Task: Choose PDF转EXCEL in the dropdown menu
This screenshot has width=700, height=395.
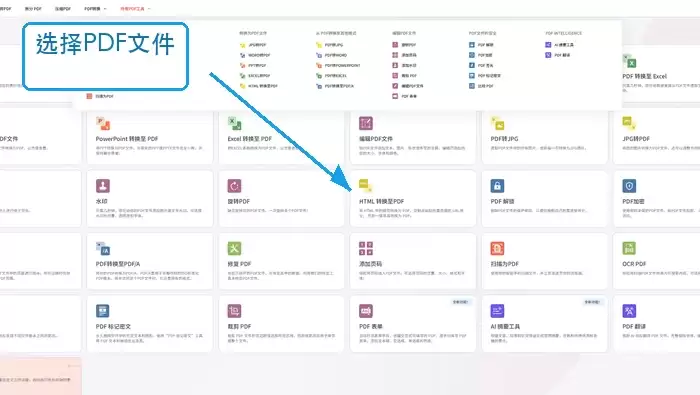Action: pos(331,76)
